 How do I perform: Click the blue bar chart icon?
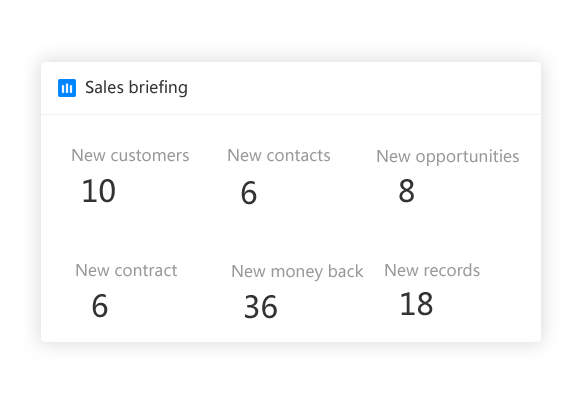coord(67,88)
